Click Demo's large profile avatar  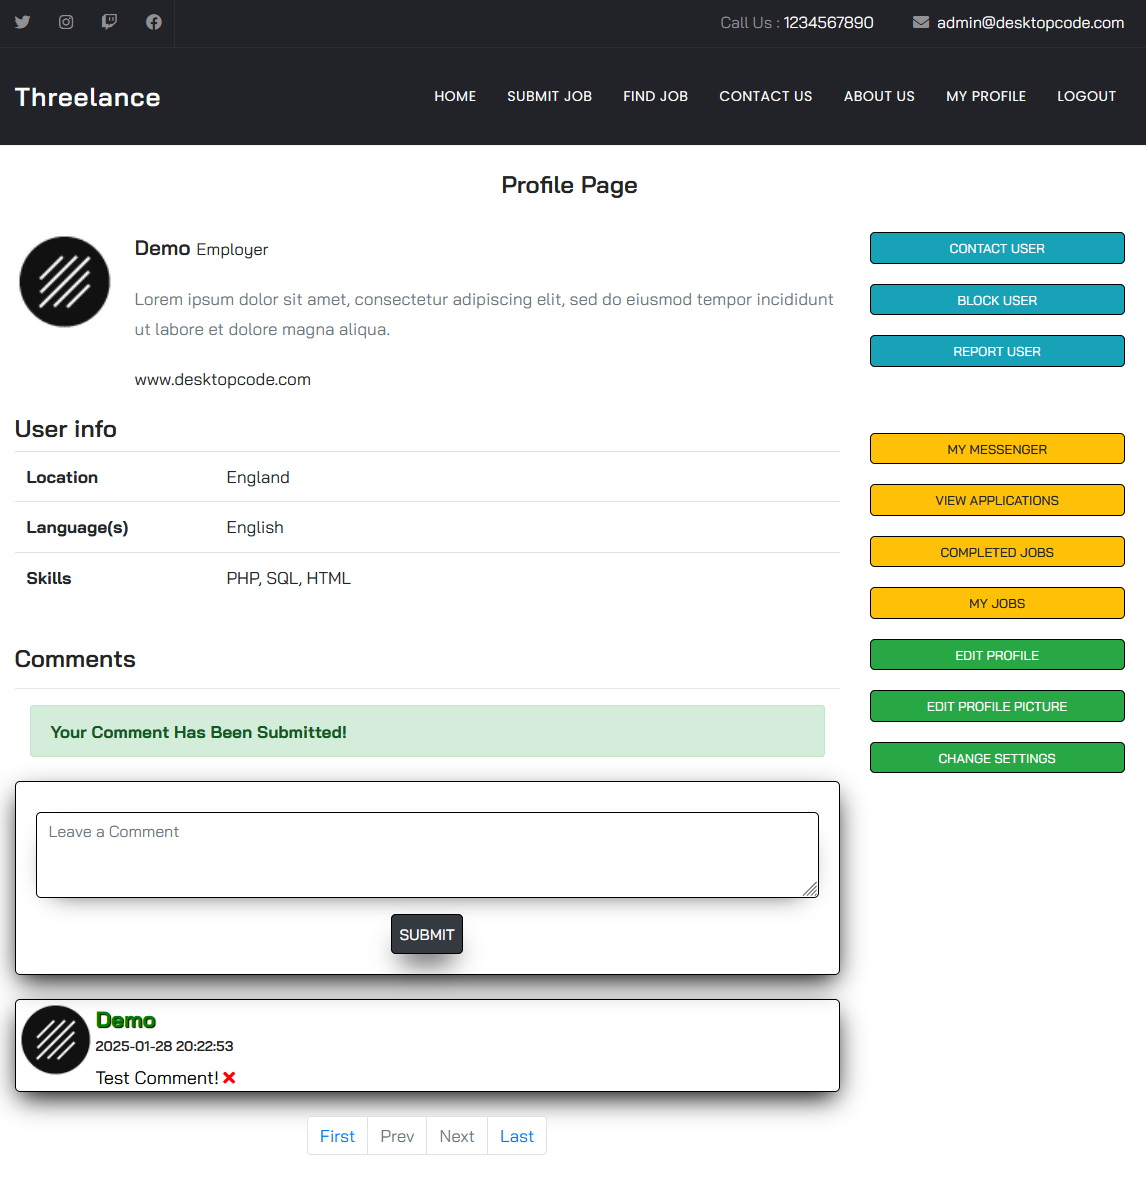pyautogui.click(x=65, y=282)
